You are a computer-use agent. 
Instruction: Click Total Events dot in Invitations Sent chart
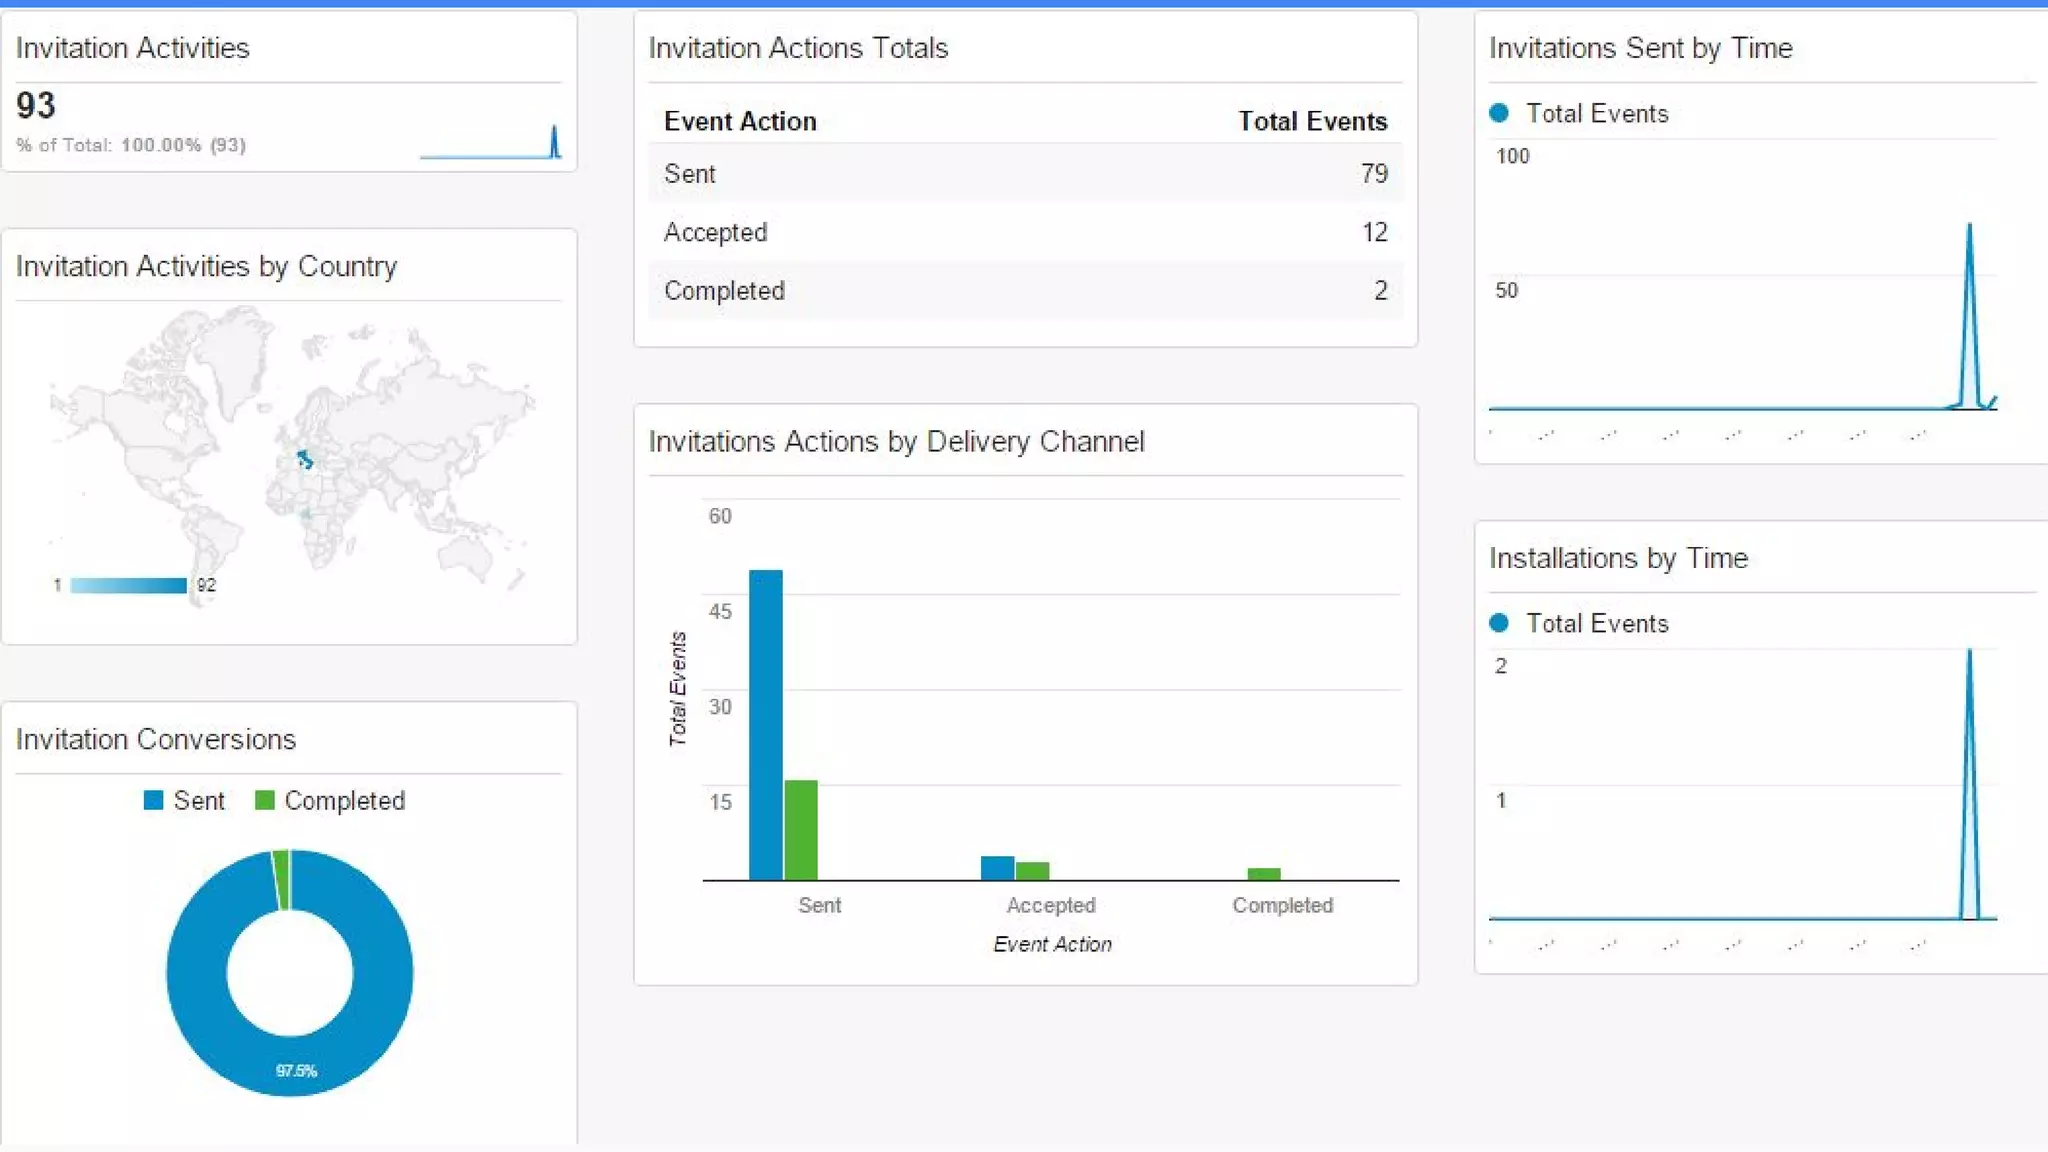(x=1498, y=113)
